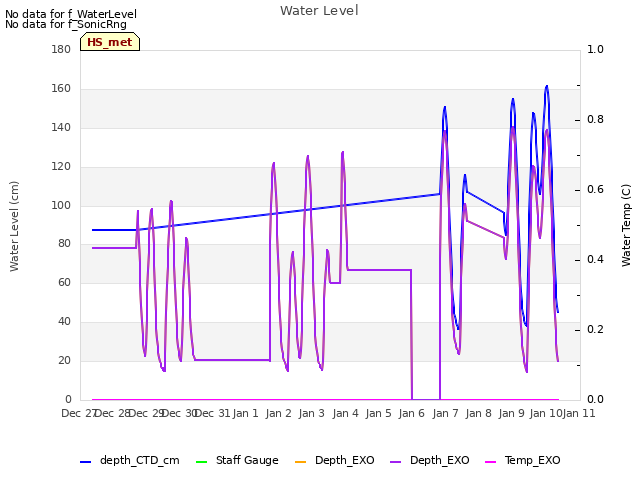Click the 'No data for f_SonicRng' message

(66, 24)
